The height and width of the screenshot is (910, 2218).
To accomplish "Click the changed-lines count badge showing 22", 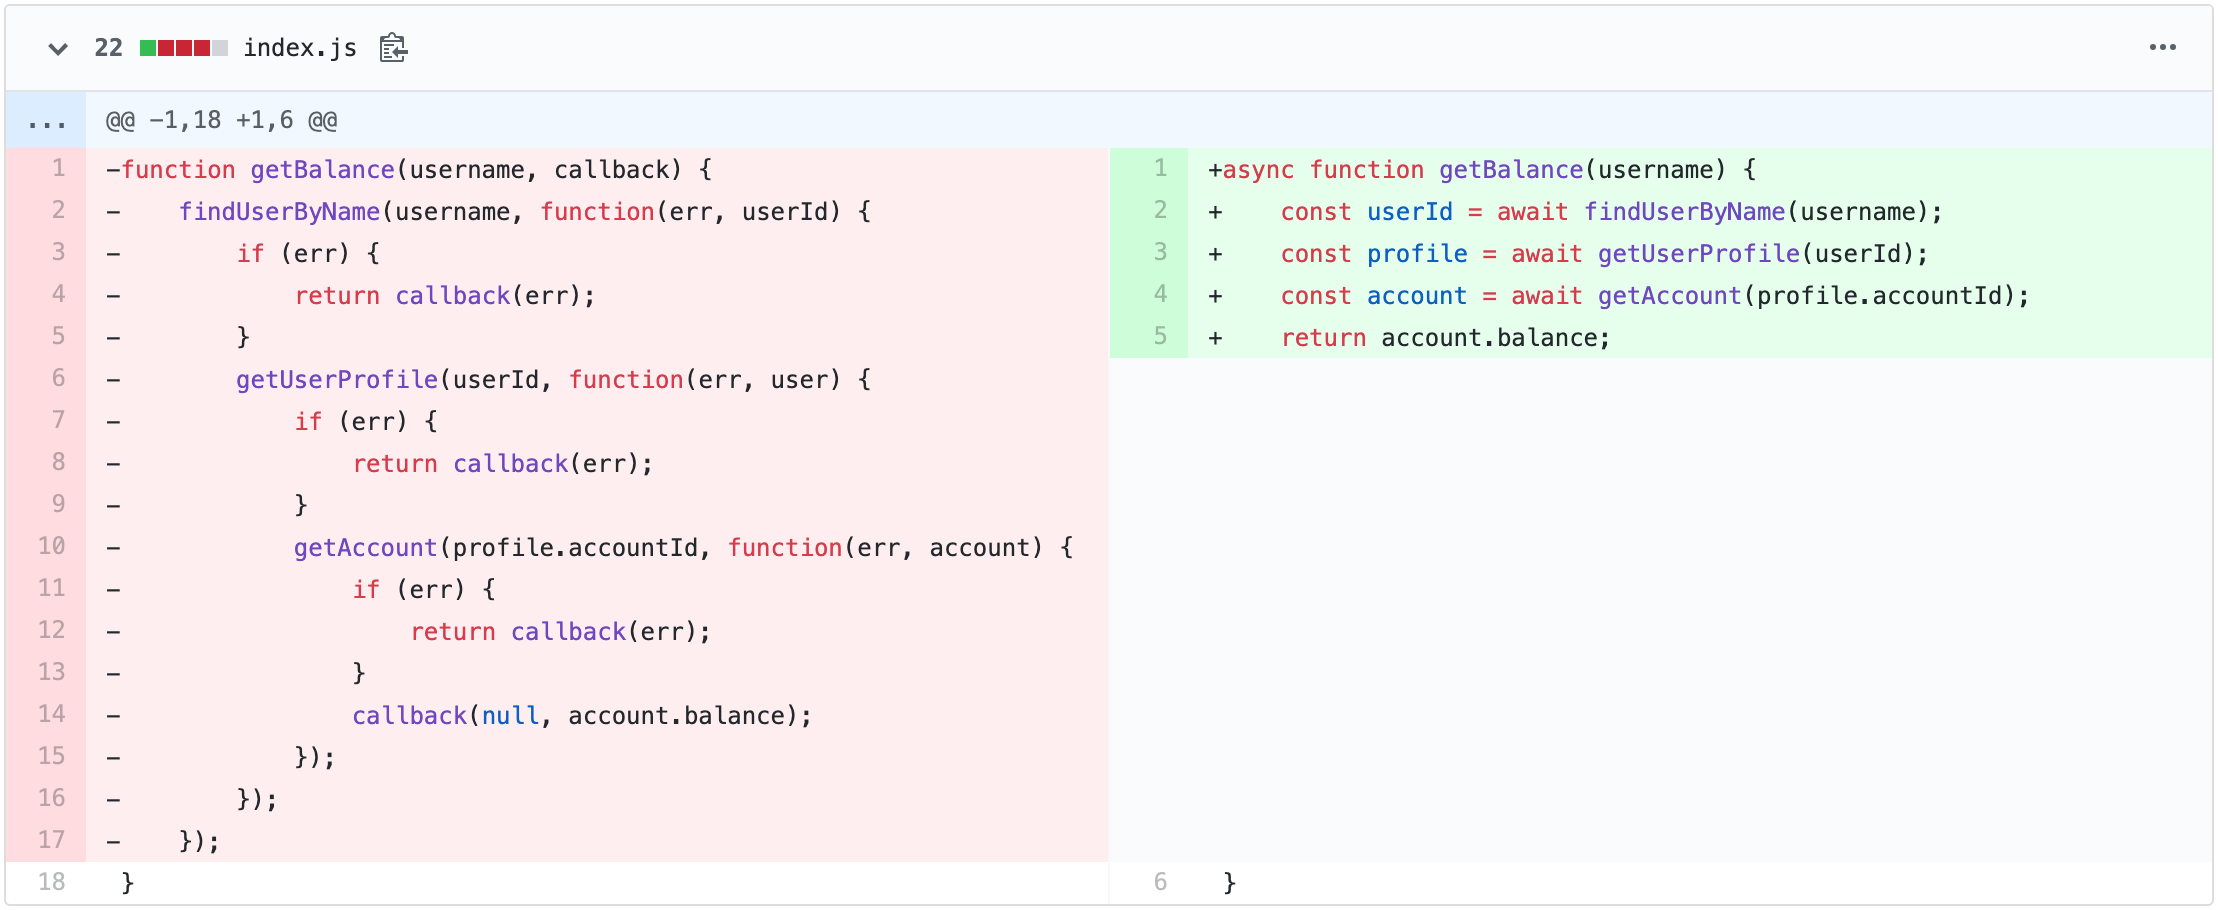I will tap(107, 47).
